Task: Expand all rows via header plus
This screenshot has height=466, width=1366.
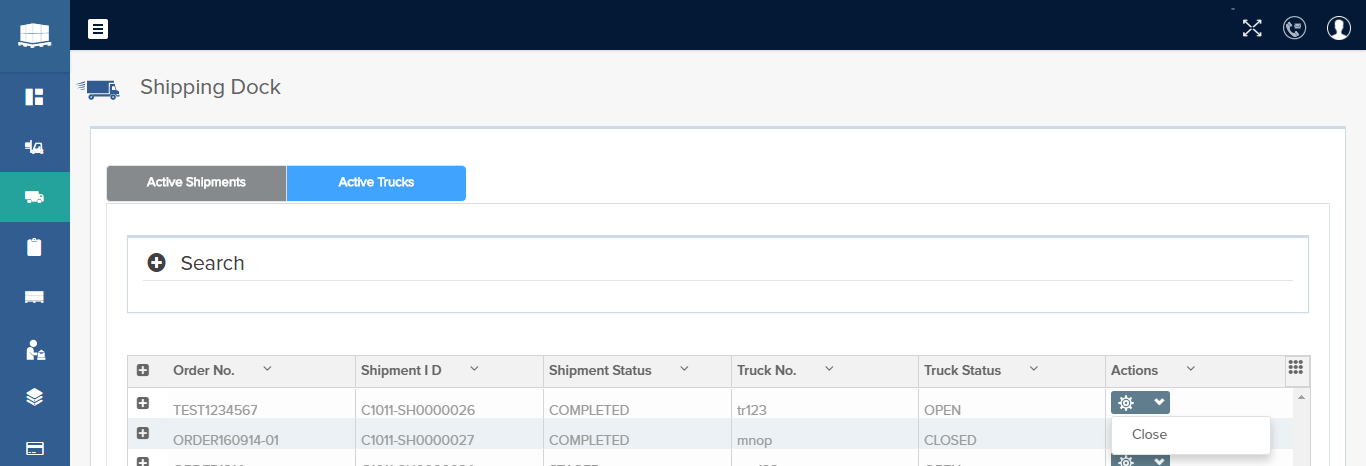Action: pos(143,371)
